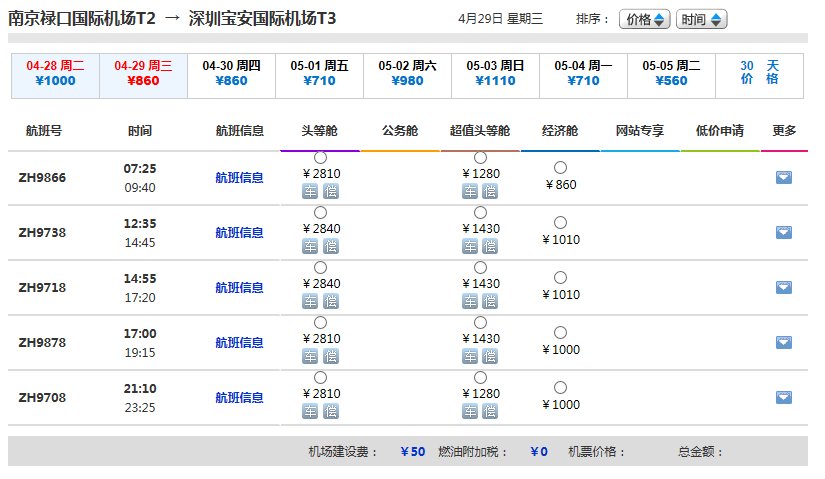Select ZH9866 economy ¥860 radio button
Image resolution: width=825 pixels, height=479 pixels.
560,167
